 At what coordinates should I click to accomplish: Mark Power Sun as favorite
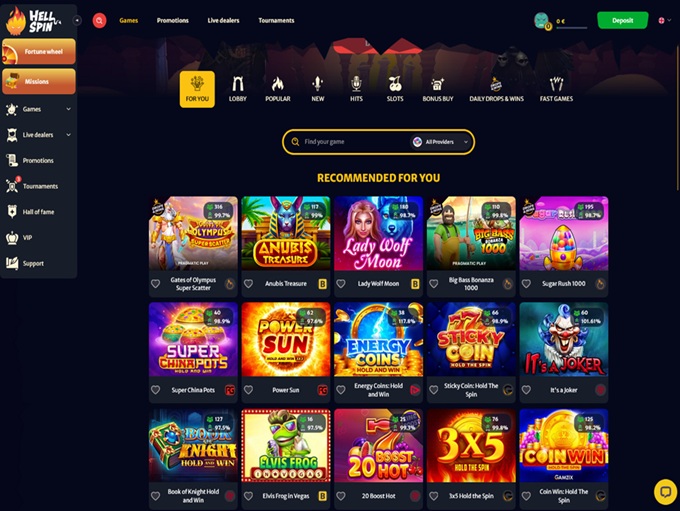248,390
